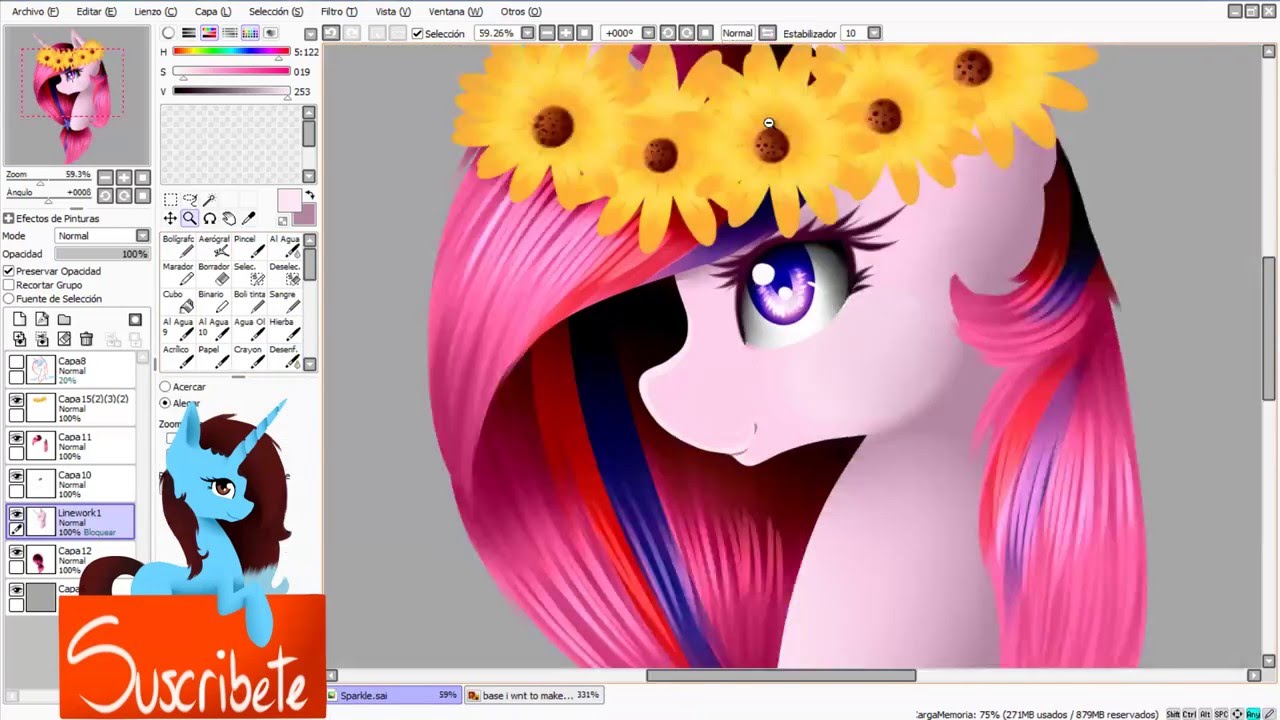
Task: Uncheck Preservar Opacidad checkbox
Action: (x=9, y=271)
